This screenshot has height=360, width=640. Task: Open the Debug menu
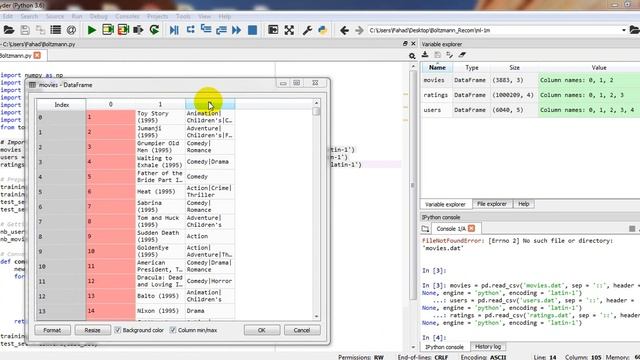98,16
